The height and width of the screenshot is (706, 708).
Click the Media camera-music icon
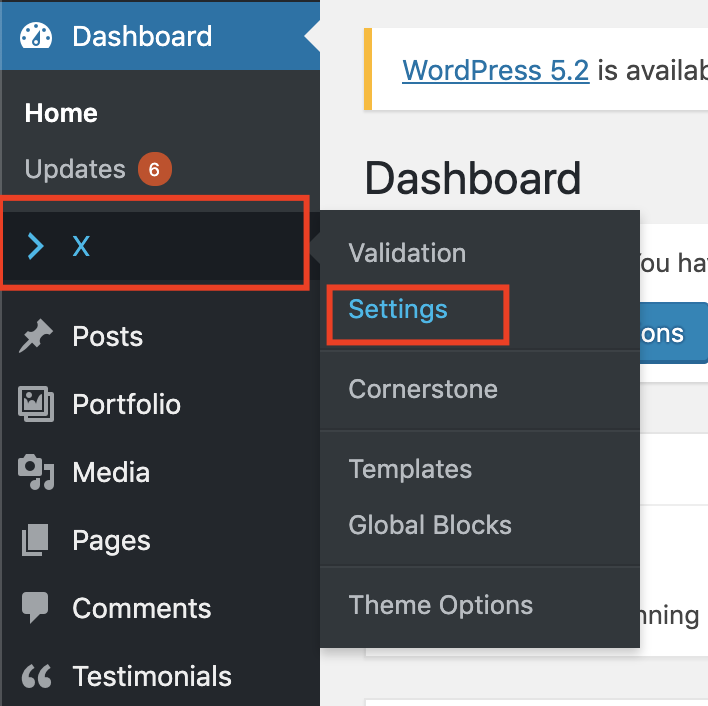tap(37, 473)
